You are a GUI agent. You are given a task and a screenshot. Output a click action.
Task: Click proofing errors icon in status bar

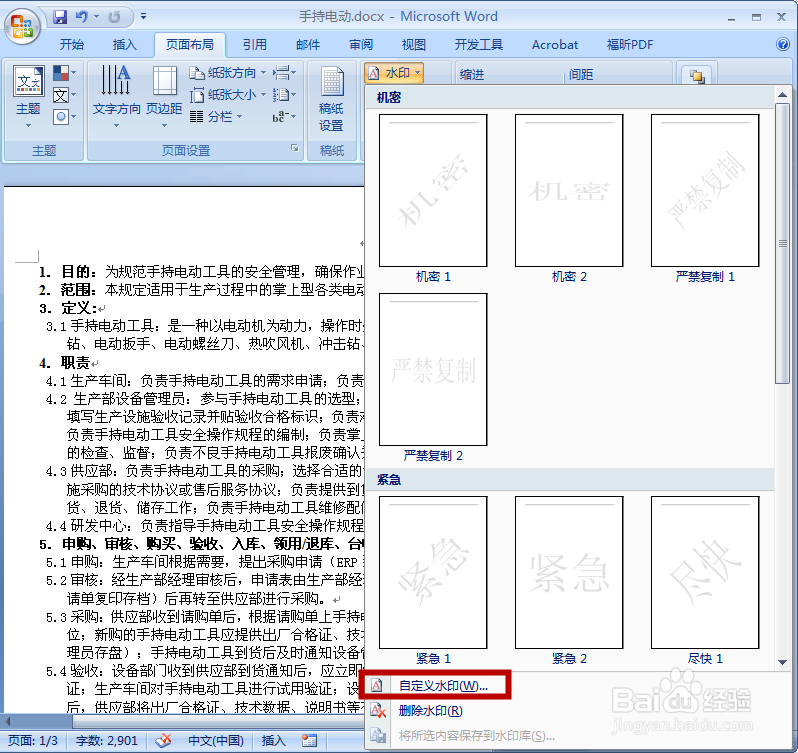point(163,741)
